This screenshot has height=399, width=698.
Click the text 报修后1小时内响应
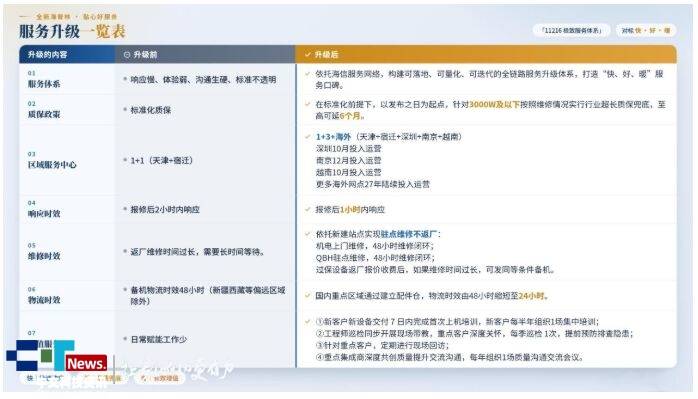point(350,209)
